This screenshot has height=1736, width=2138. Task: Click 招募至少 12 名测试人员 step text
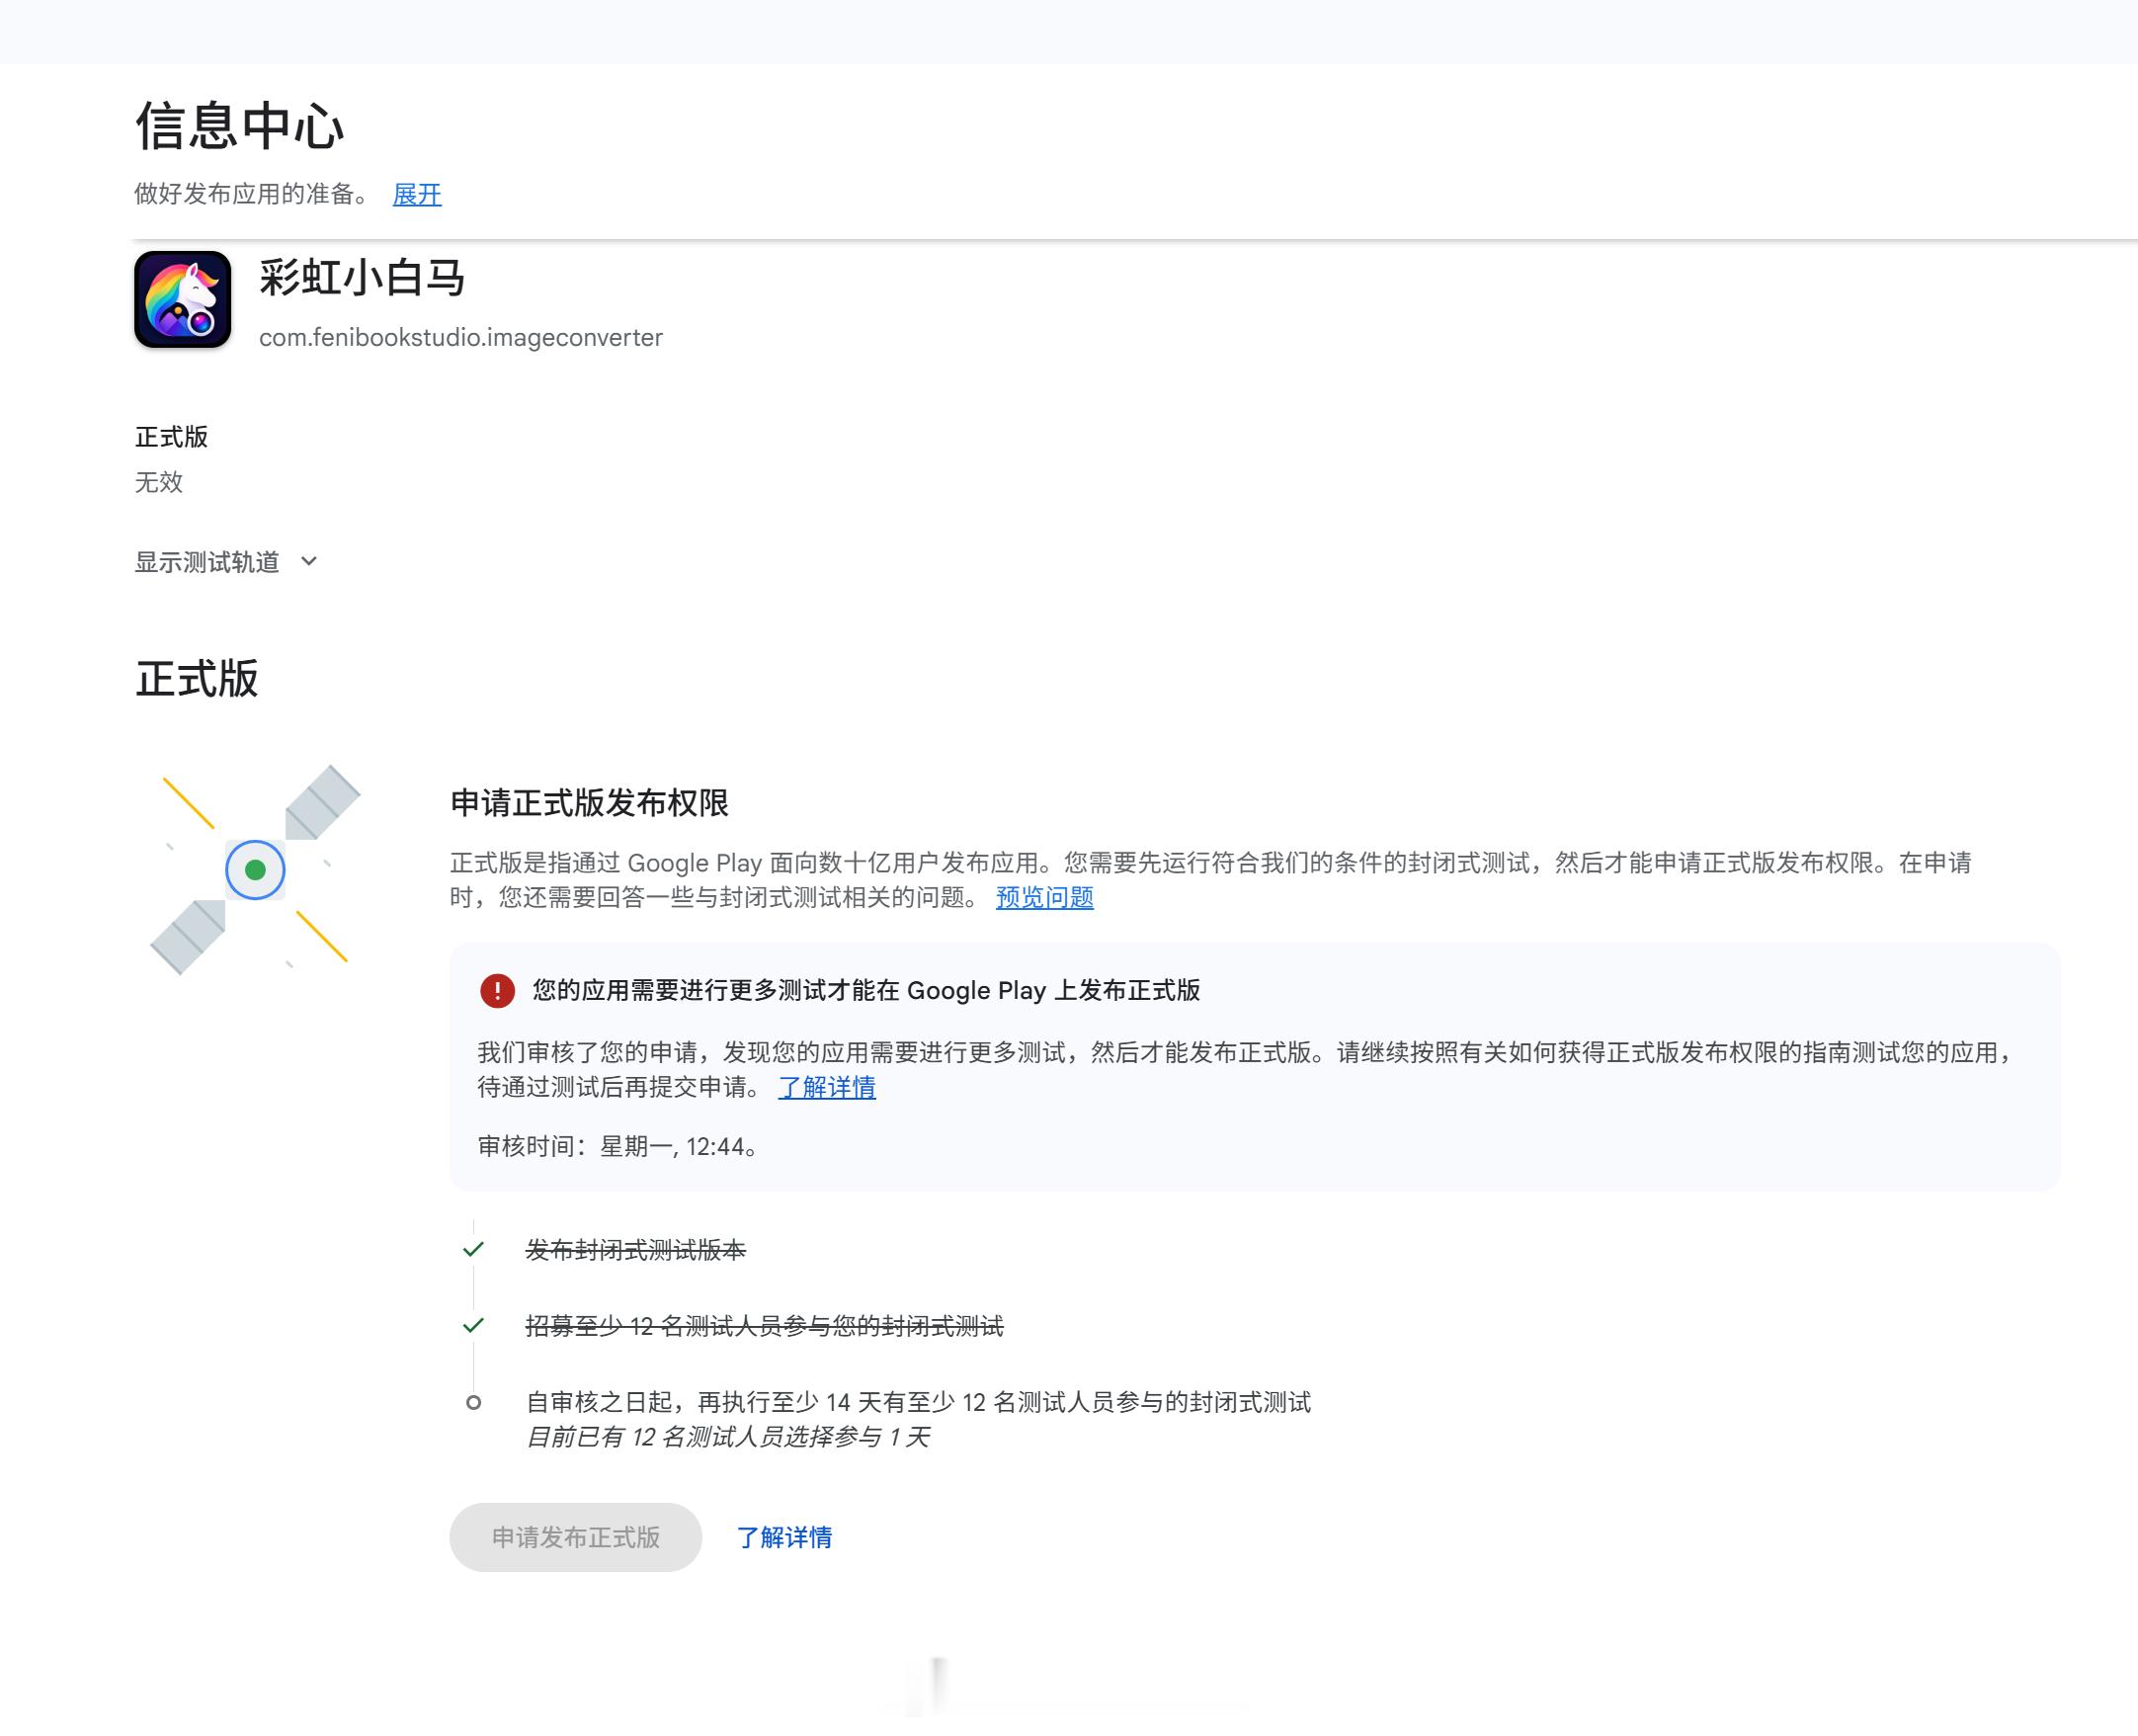click(x=764, y=1325)
